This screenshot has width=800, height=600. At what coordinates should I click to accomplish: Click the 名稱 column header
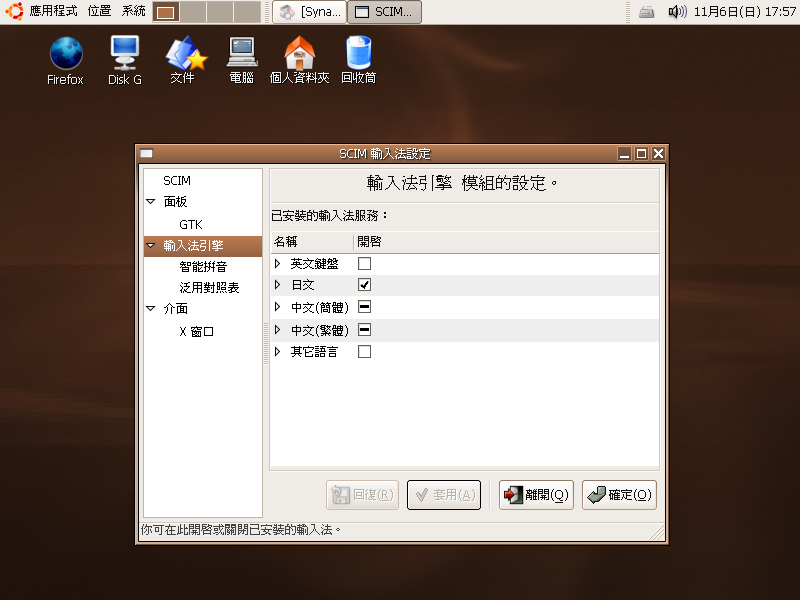[312, 242]
